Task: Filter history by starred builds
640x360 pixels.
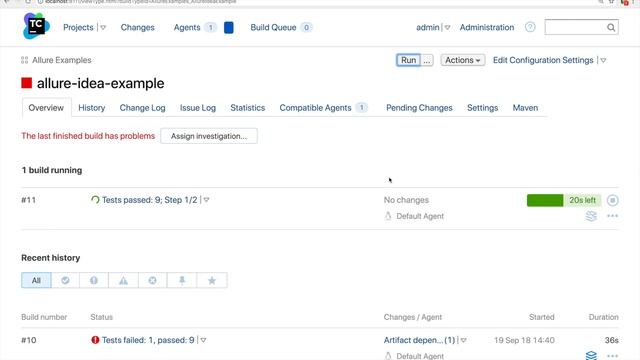Action: (x=212, y=280)
